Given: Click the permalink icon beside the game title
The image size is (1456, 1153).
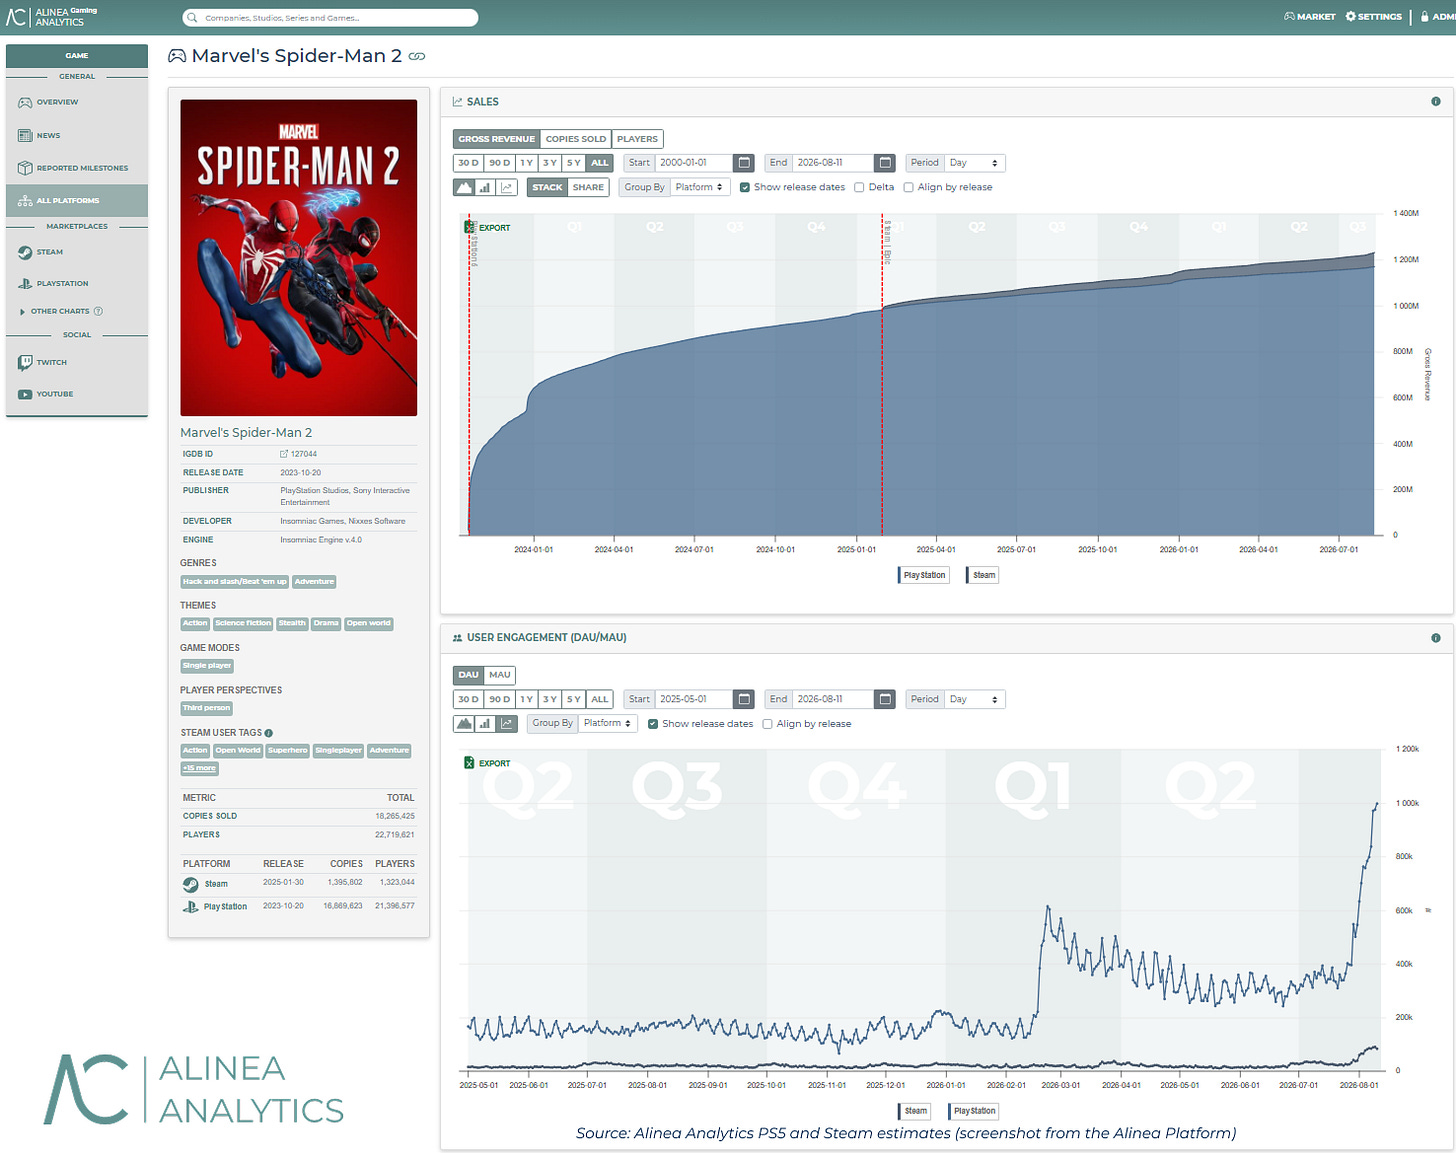Looking at the screenshot, I should 417,56.
